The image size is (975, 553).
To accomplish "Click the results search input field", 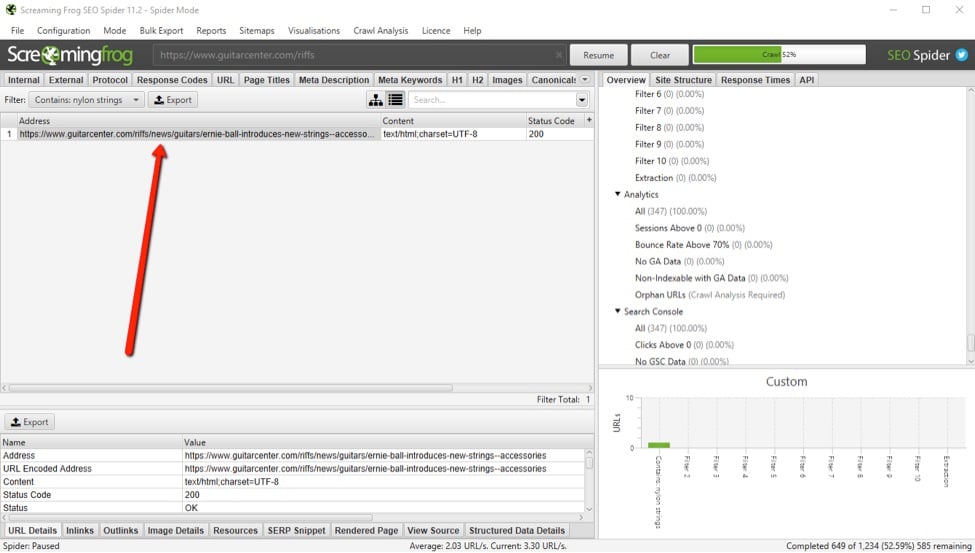I will pos(492,100).
